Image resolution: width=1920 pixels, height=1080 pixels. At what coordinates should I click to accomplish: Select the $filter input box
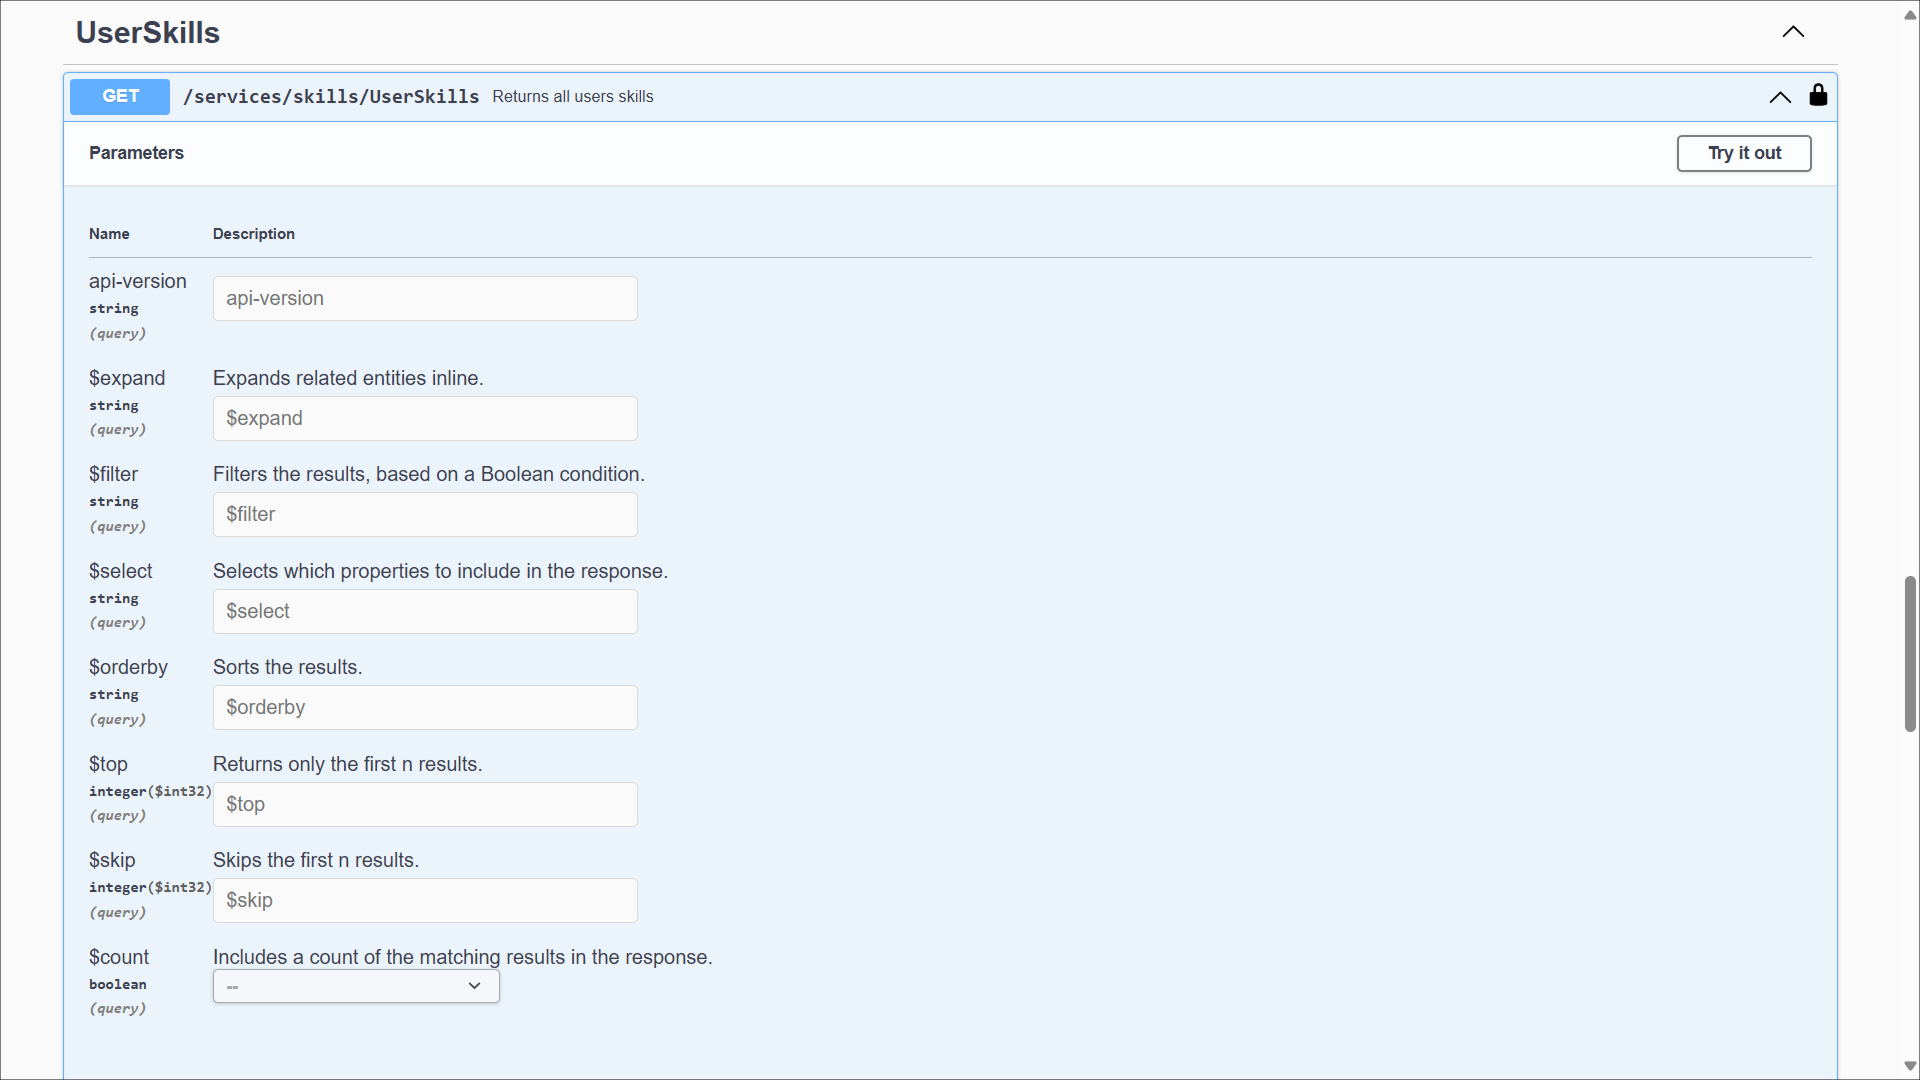425,515
